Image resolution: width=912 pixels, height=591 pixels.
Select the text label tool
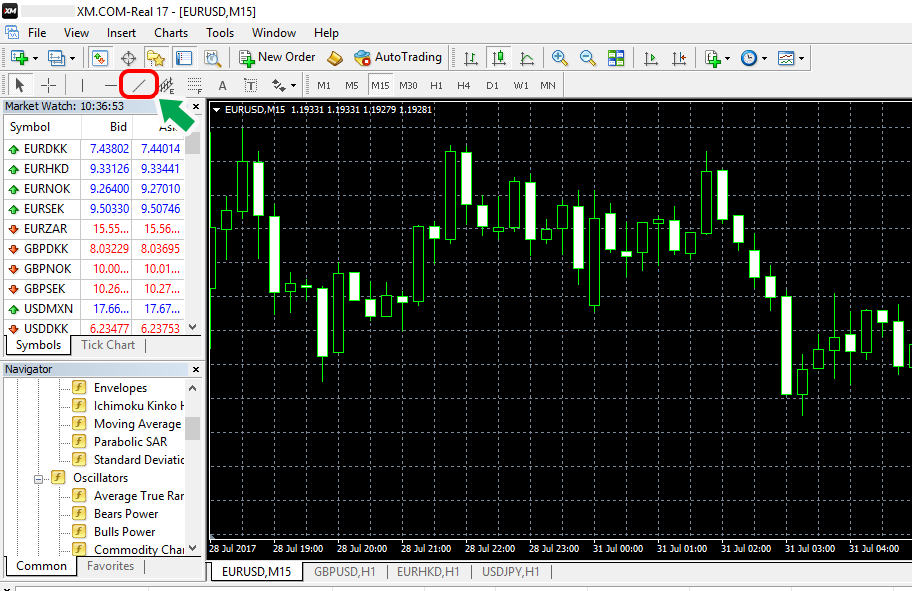250,86
